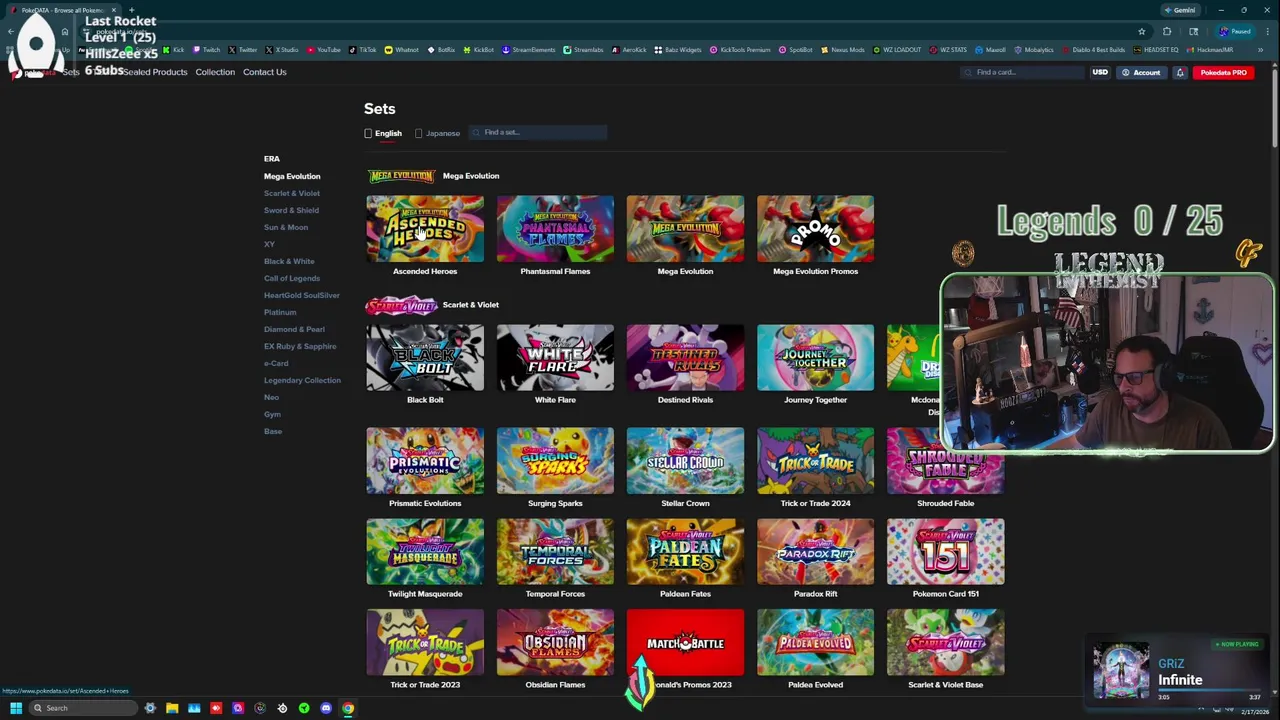Open Nexus Mods bookmark
The width and height of the screenshot is (1280, 720).
(841, 50)
